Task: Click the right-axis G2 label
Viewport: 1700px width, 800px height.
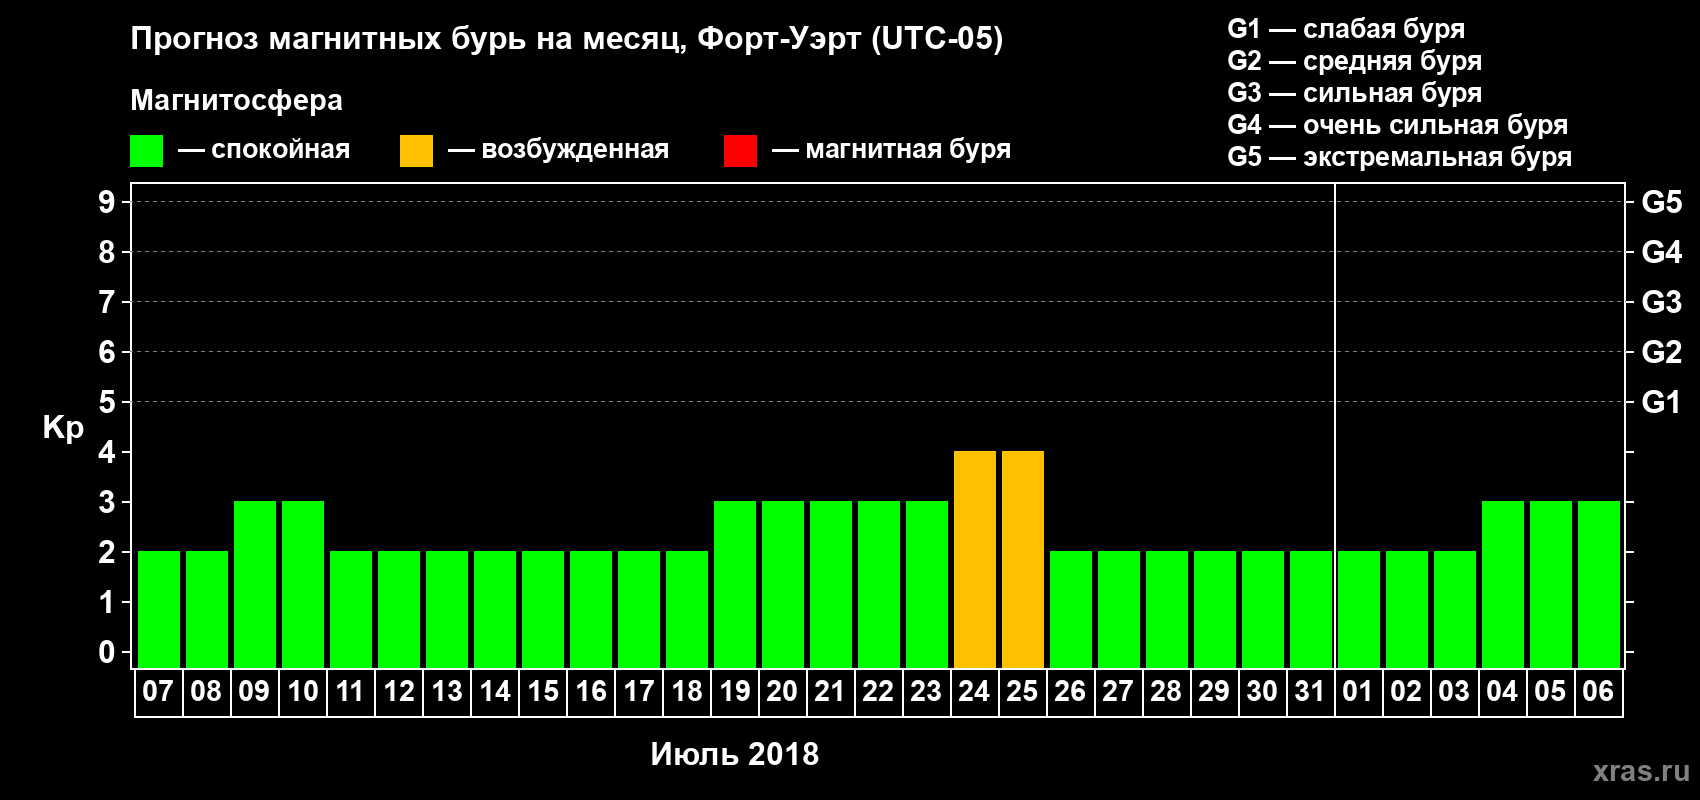Action: click(1662, 352)
